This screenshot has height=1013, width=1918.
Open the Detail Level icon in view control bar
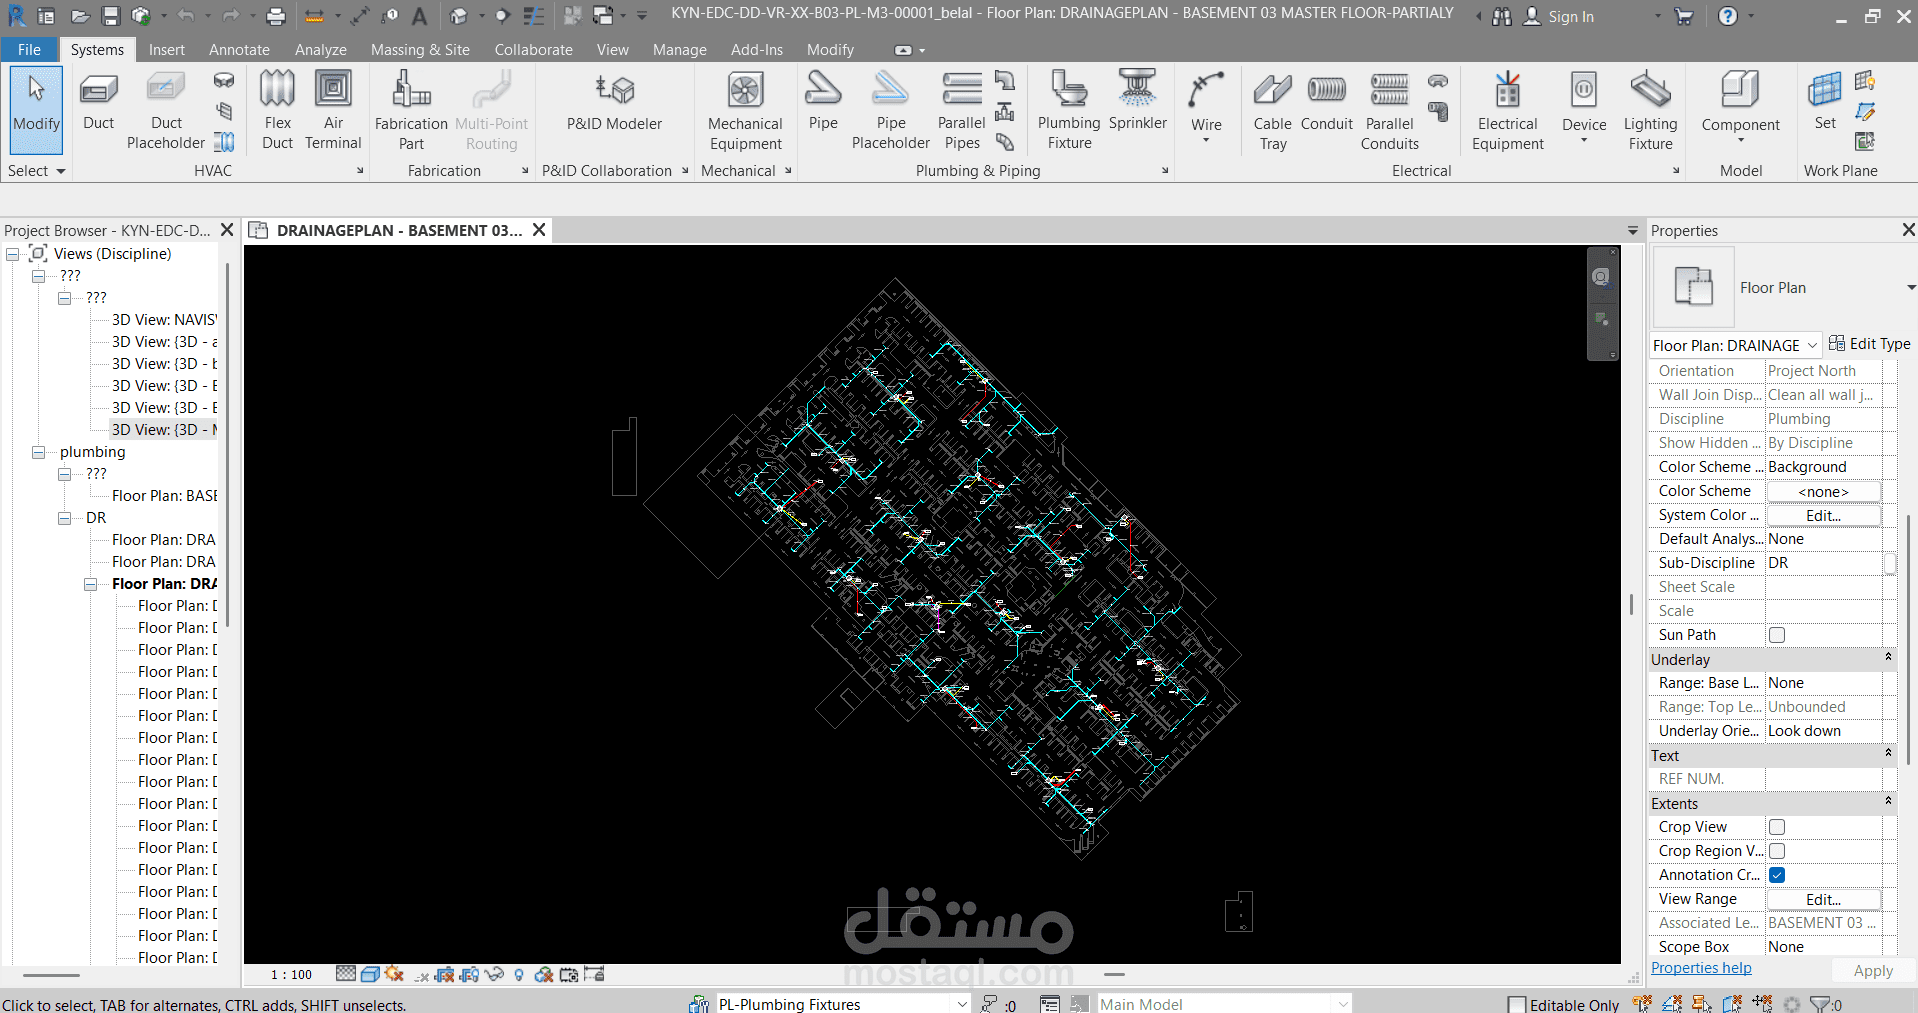coord(346,974)
